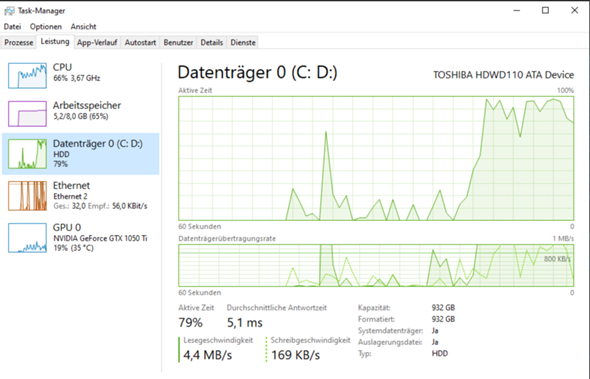Select the Datenträger 0 (C: D:) sidebar label
This screenshot has height=379, width=590.
98,144
